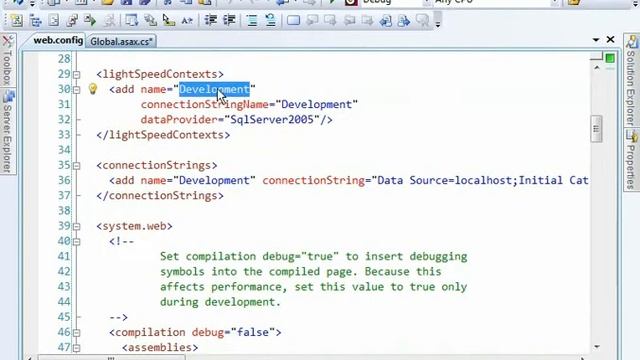Click the lightbulb on line 30
This screenshot has width=640, height=360.
[x=93, y=89]
